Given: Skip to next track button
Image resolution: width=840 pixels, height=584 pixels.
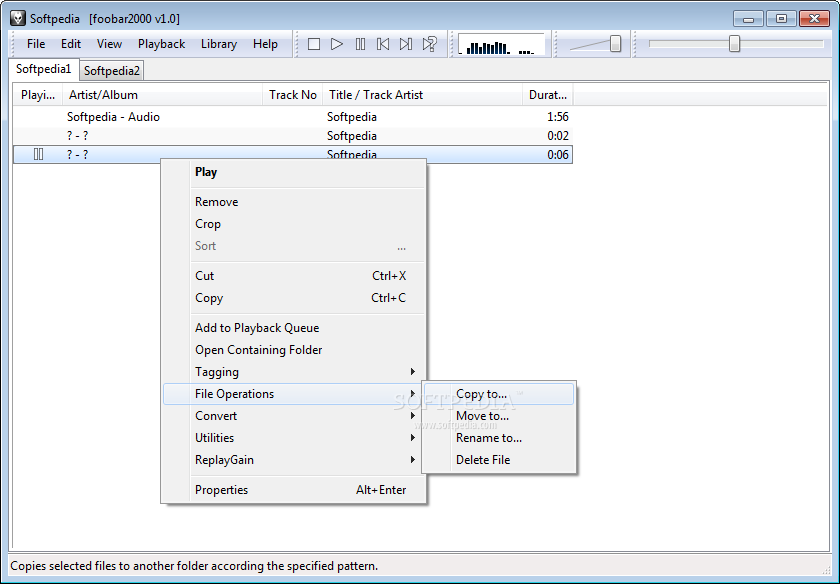Looking at the screenshot, I should point(406,44).
